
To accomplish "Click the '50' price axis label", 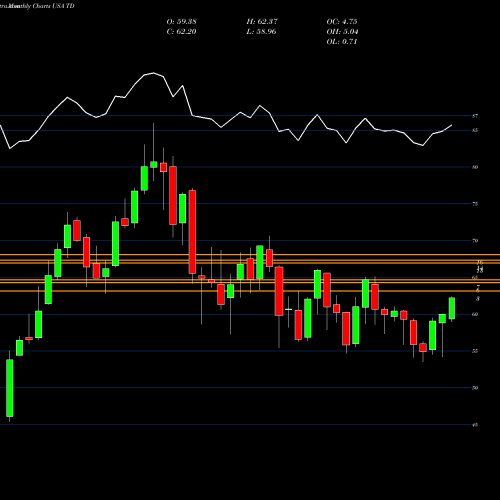I will 475,388.
